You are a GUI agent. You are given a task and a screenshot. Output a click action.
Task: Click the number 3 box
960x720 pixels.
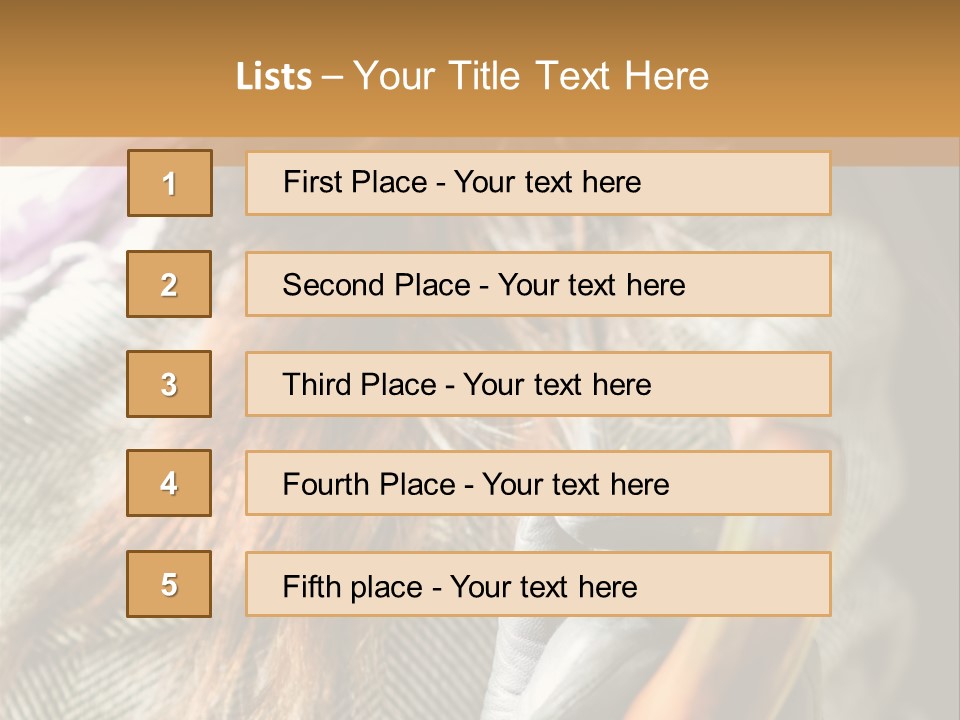click(169, 384)
